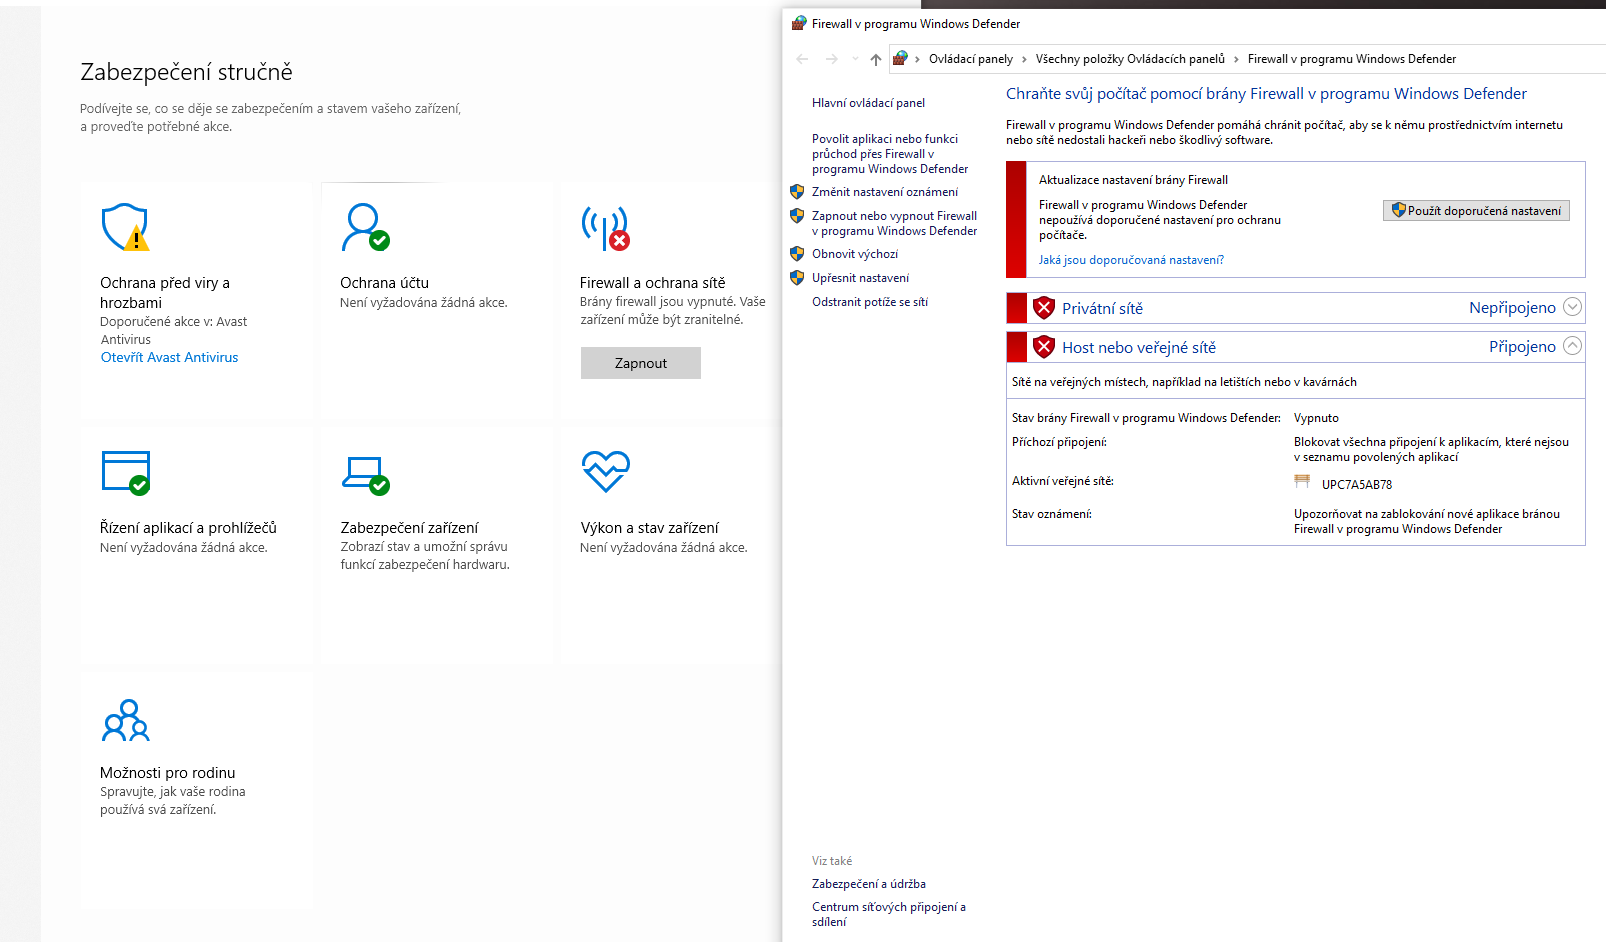Open virus and threat protection shield icon
Viewport: 1606px width, 942px height.
tap(125, 227)
